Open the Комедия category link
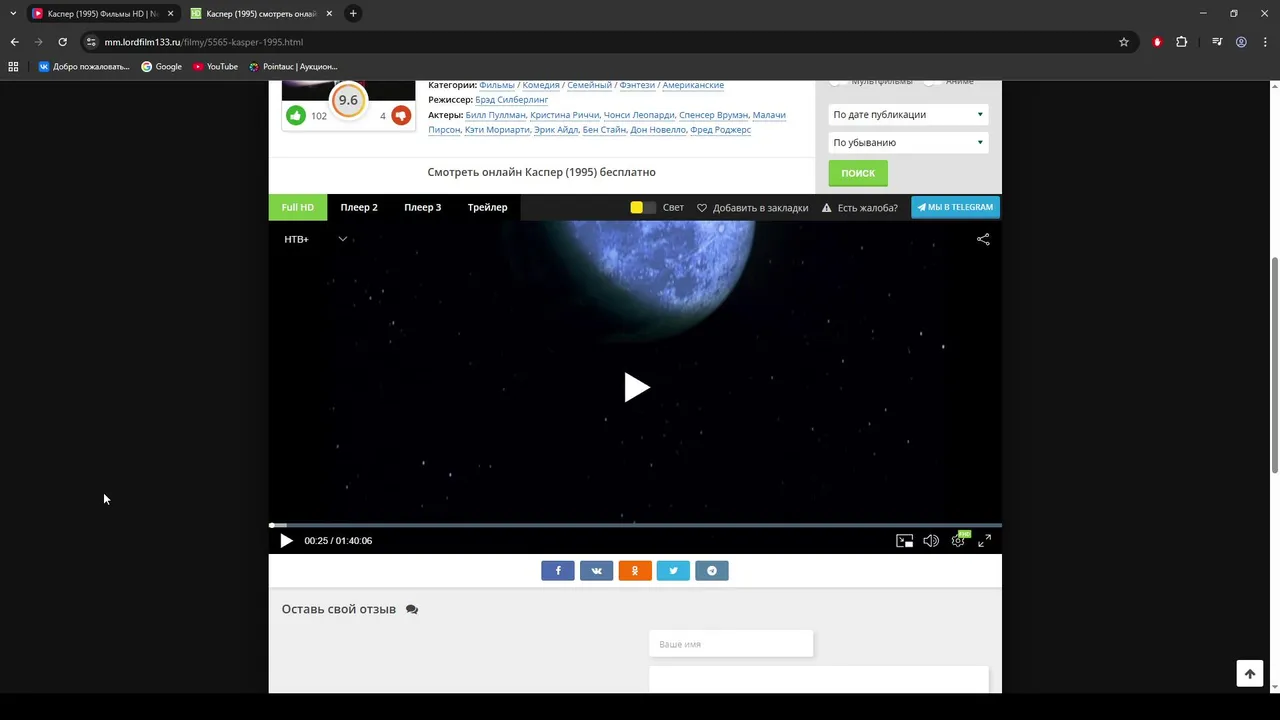Screen dimensions: 1280x720 coord(541,85)
